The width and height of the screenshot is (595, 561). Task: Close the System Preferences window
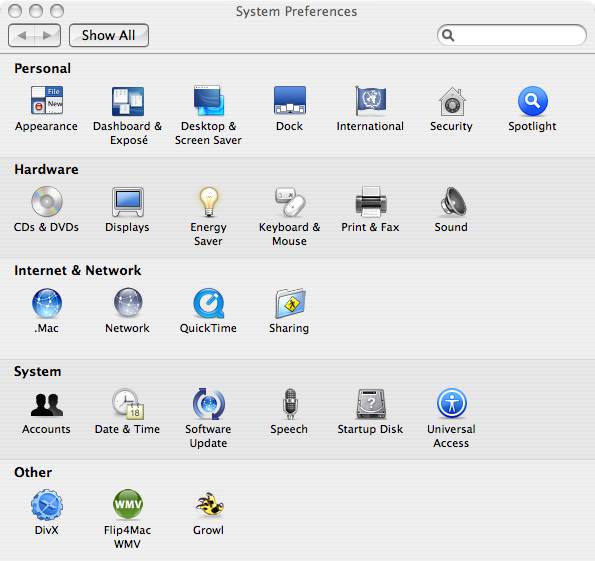pyautogui.click(x=15, y=11)
